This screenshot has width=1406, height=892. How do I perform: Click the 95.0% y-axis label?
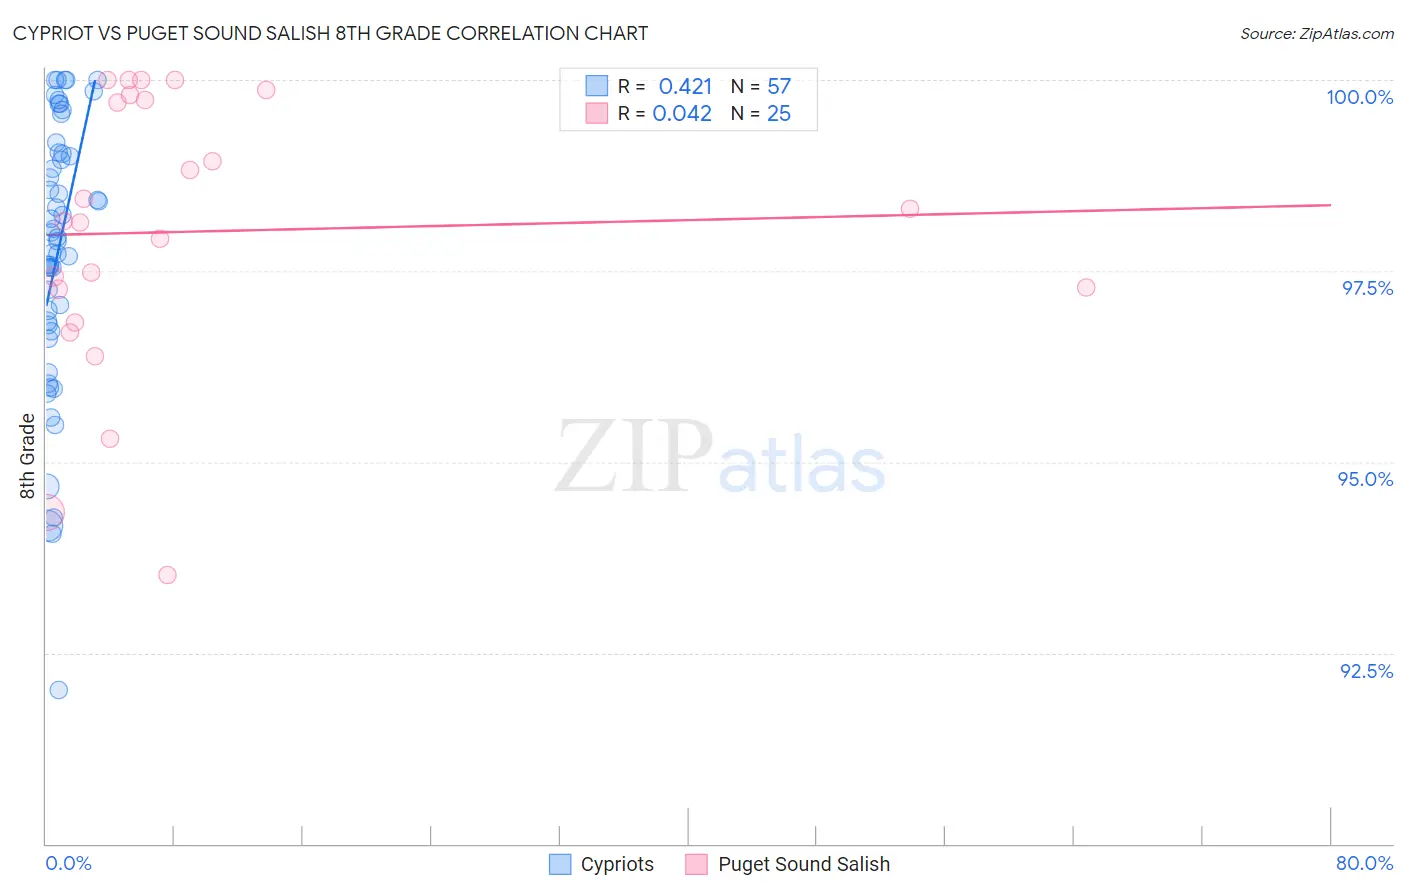1365,479
